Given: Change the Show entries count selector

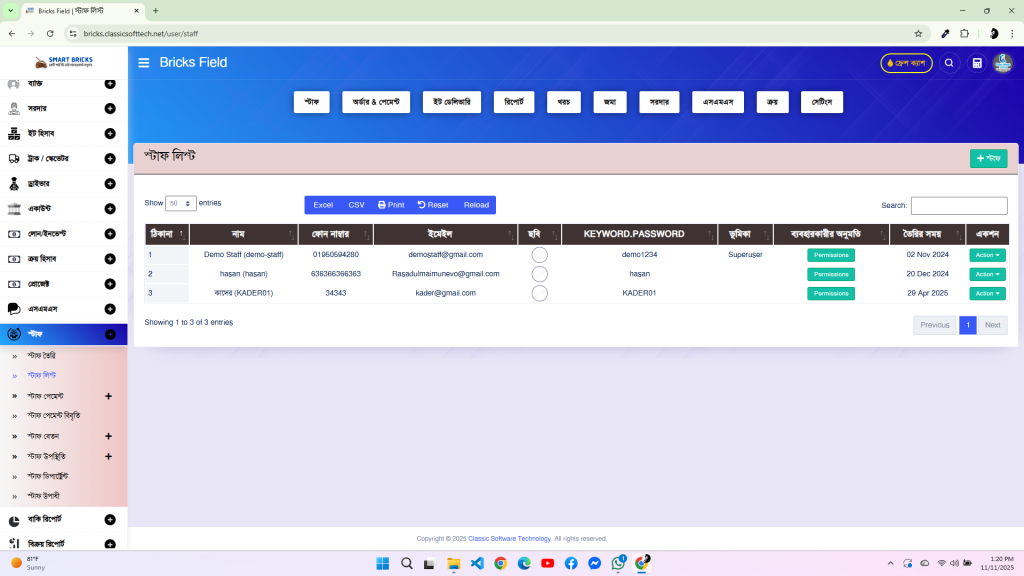Looking at the screenshot, I should coord(180,202).
